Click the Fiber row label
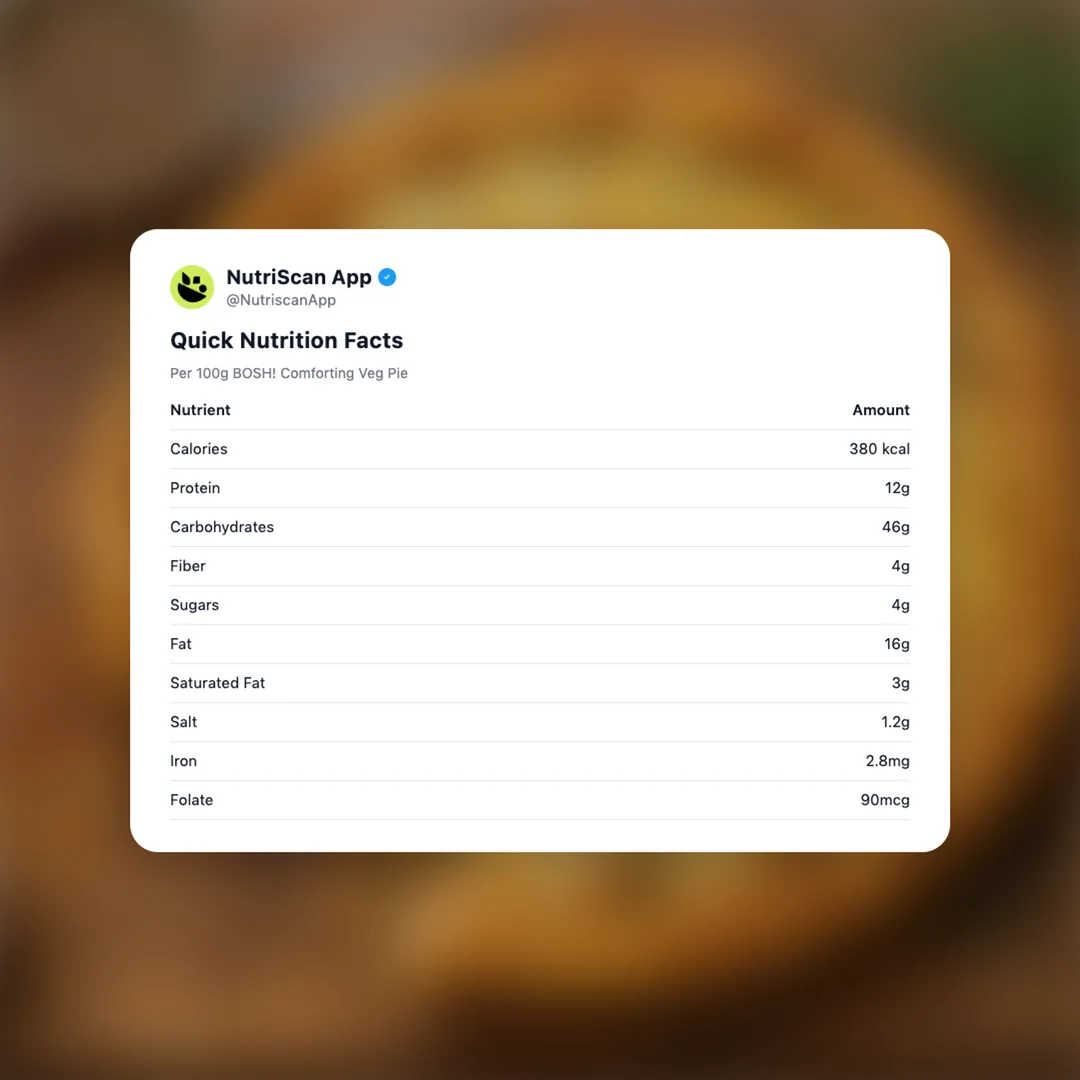This screenshot has width=1080, height=1080. (x=188, y=566)
